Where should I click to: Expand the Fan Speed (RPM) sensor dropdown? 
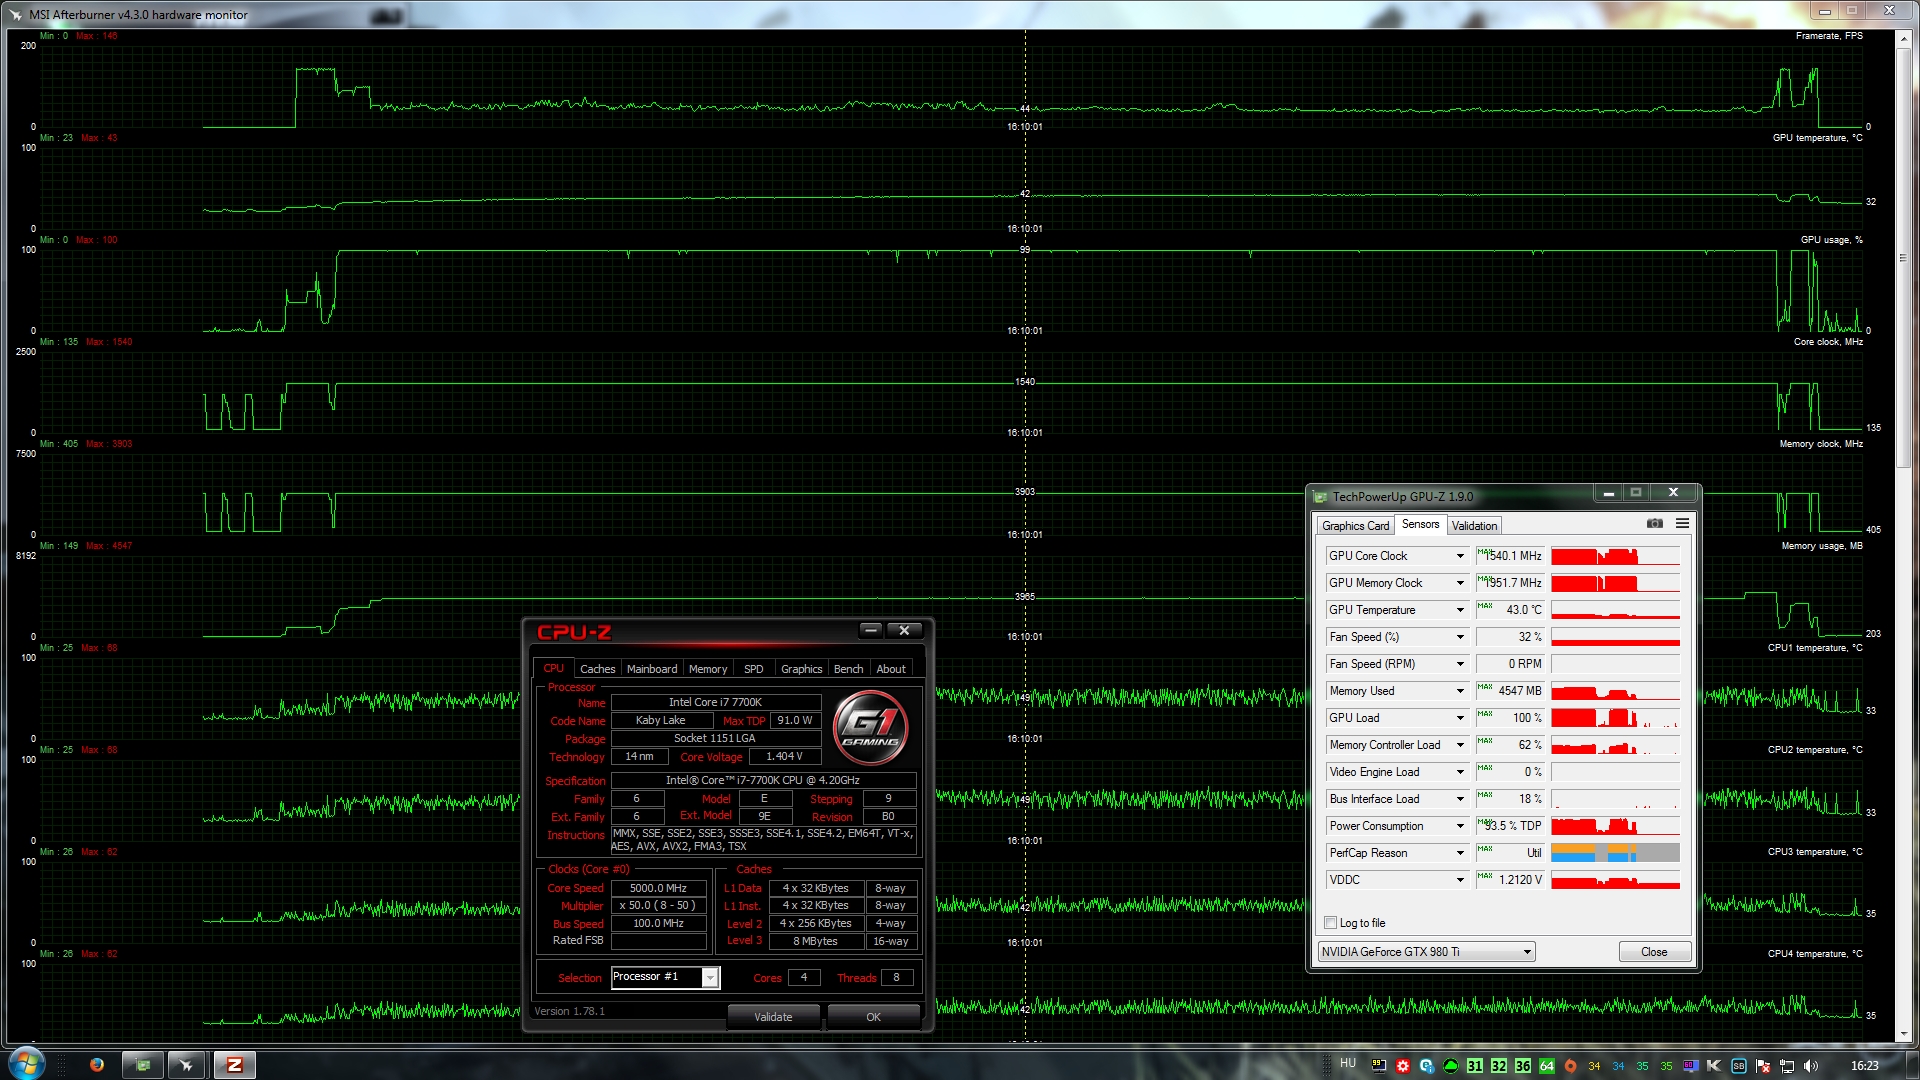(x=1459, y=664)
